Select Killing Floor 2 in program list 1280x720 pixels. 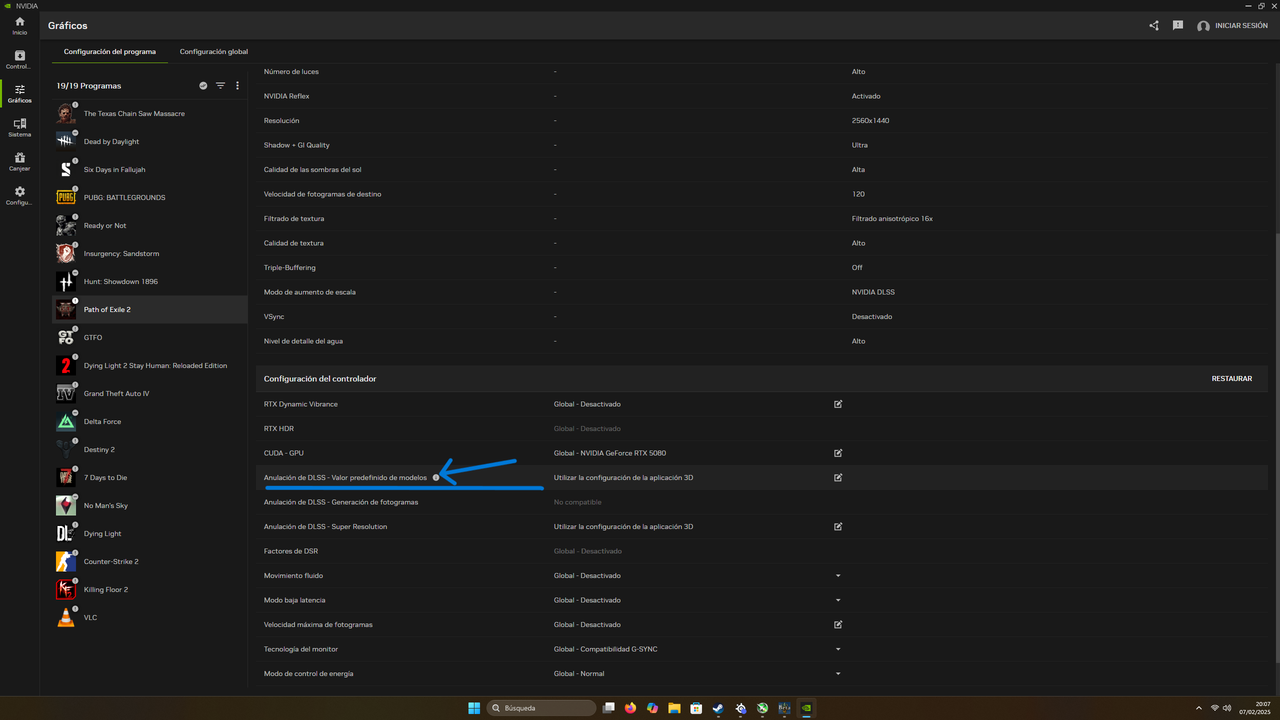coord(150,590)
